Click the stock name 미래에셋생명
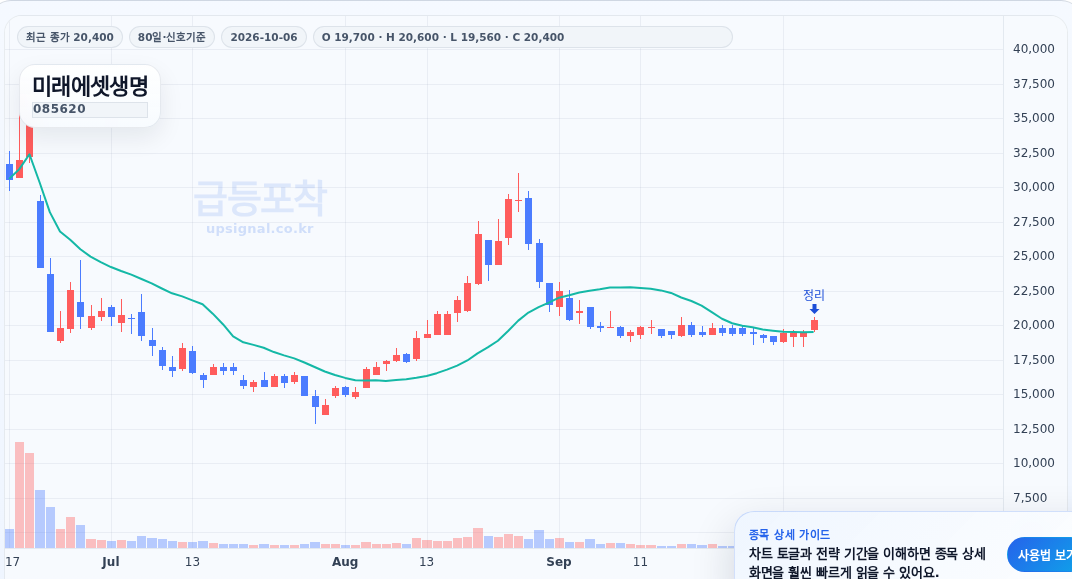The image size is (1072, 579). [90, 86]
